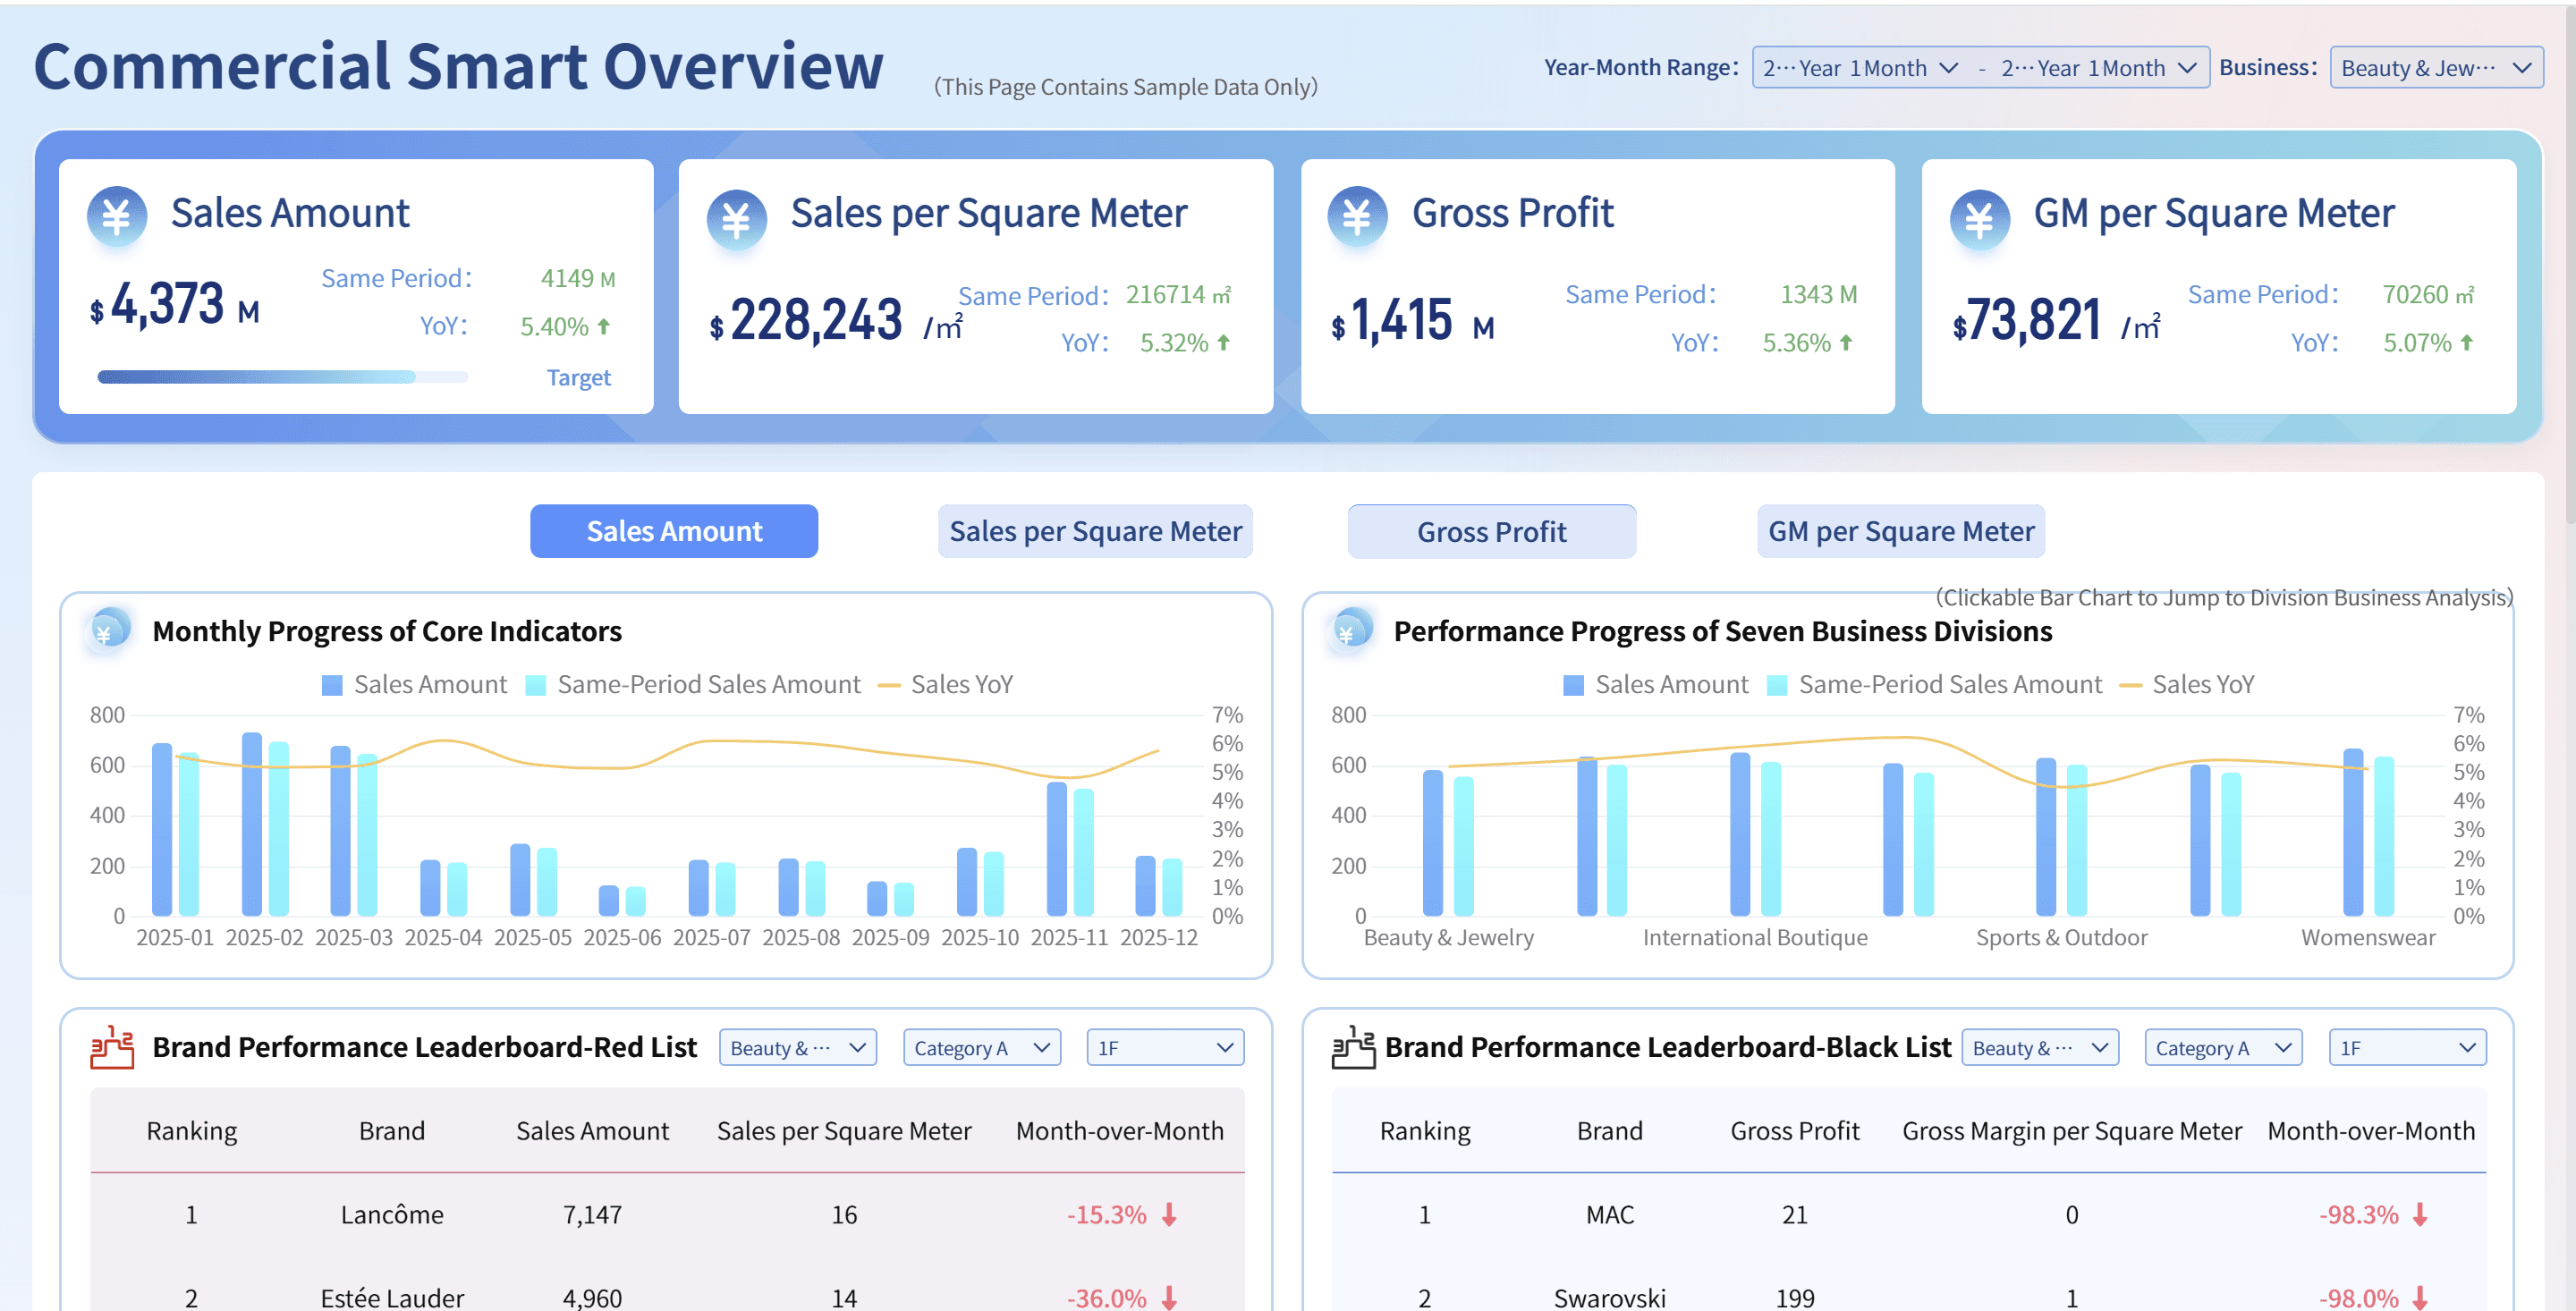Toggle Sales YoY legend in Seven Business Divisions chart

[x=2187, y=685]
